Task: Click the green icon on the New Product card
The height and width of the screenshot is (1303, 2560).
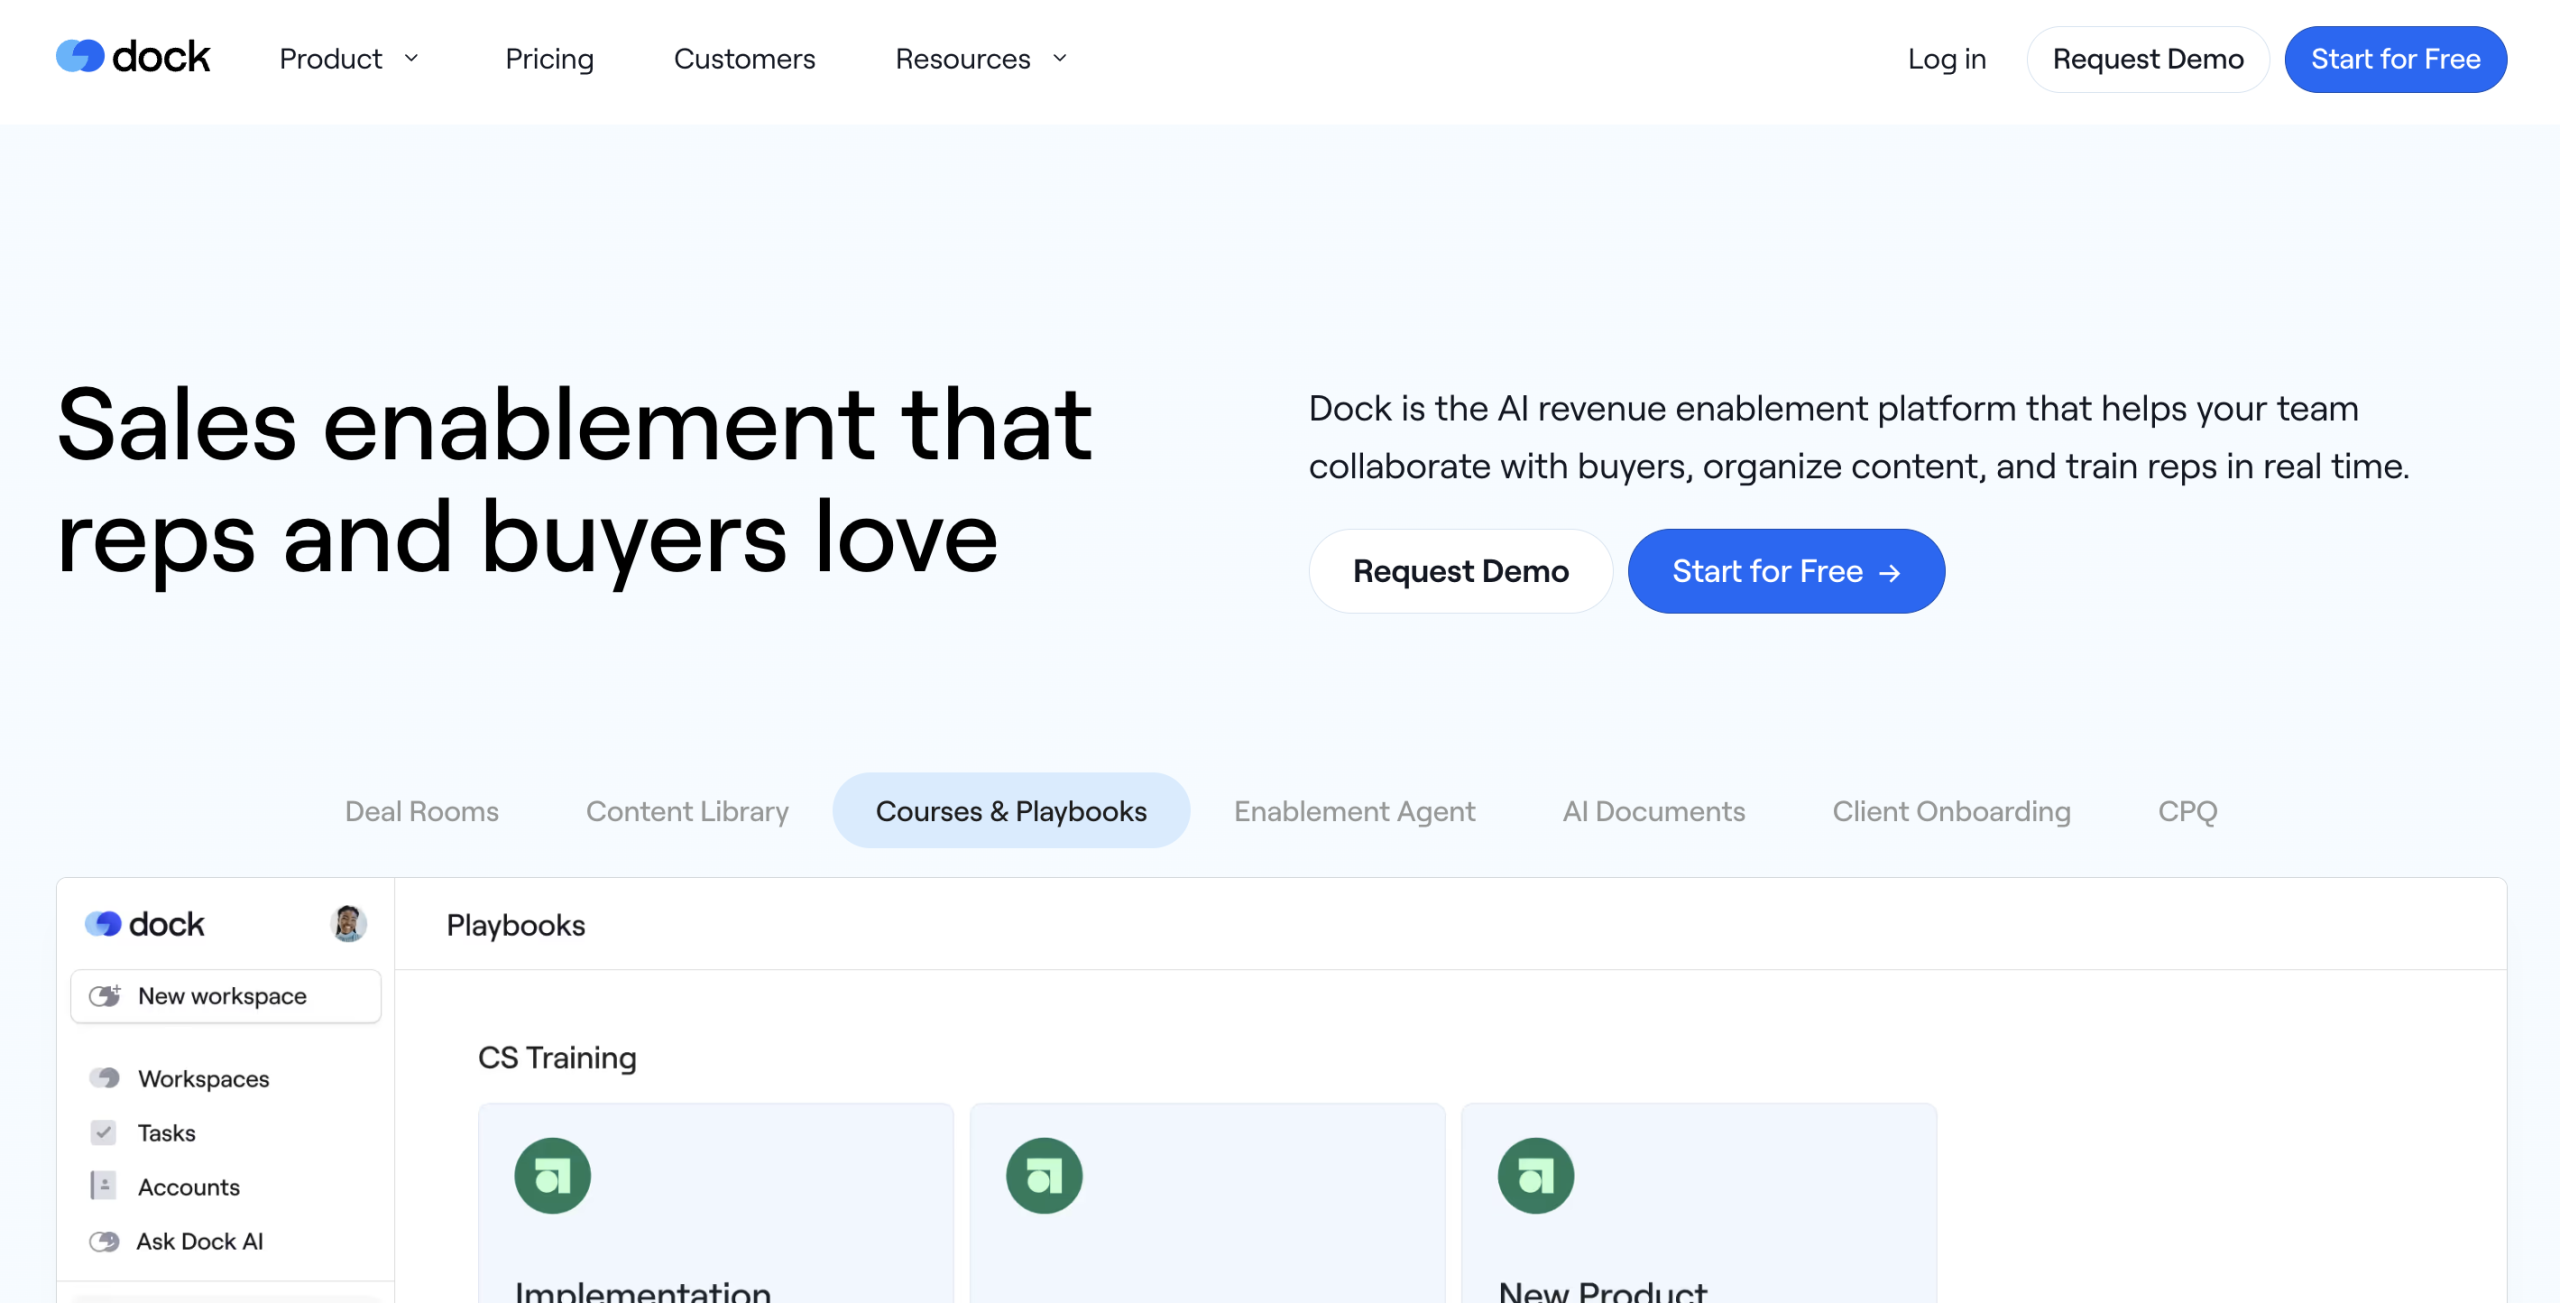Action: (x=1536, y=1175)
